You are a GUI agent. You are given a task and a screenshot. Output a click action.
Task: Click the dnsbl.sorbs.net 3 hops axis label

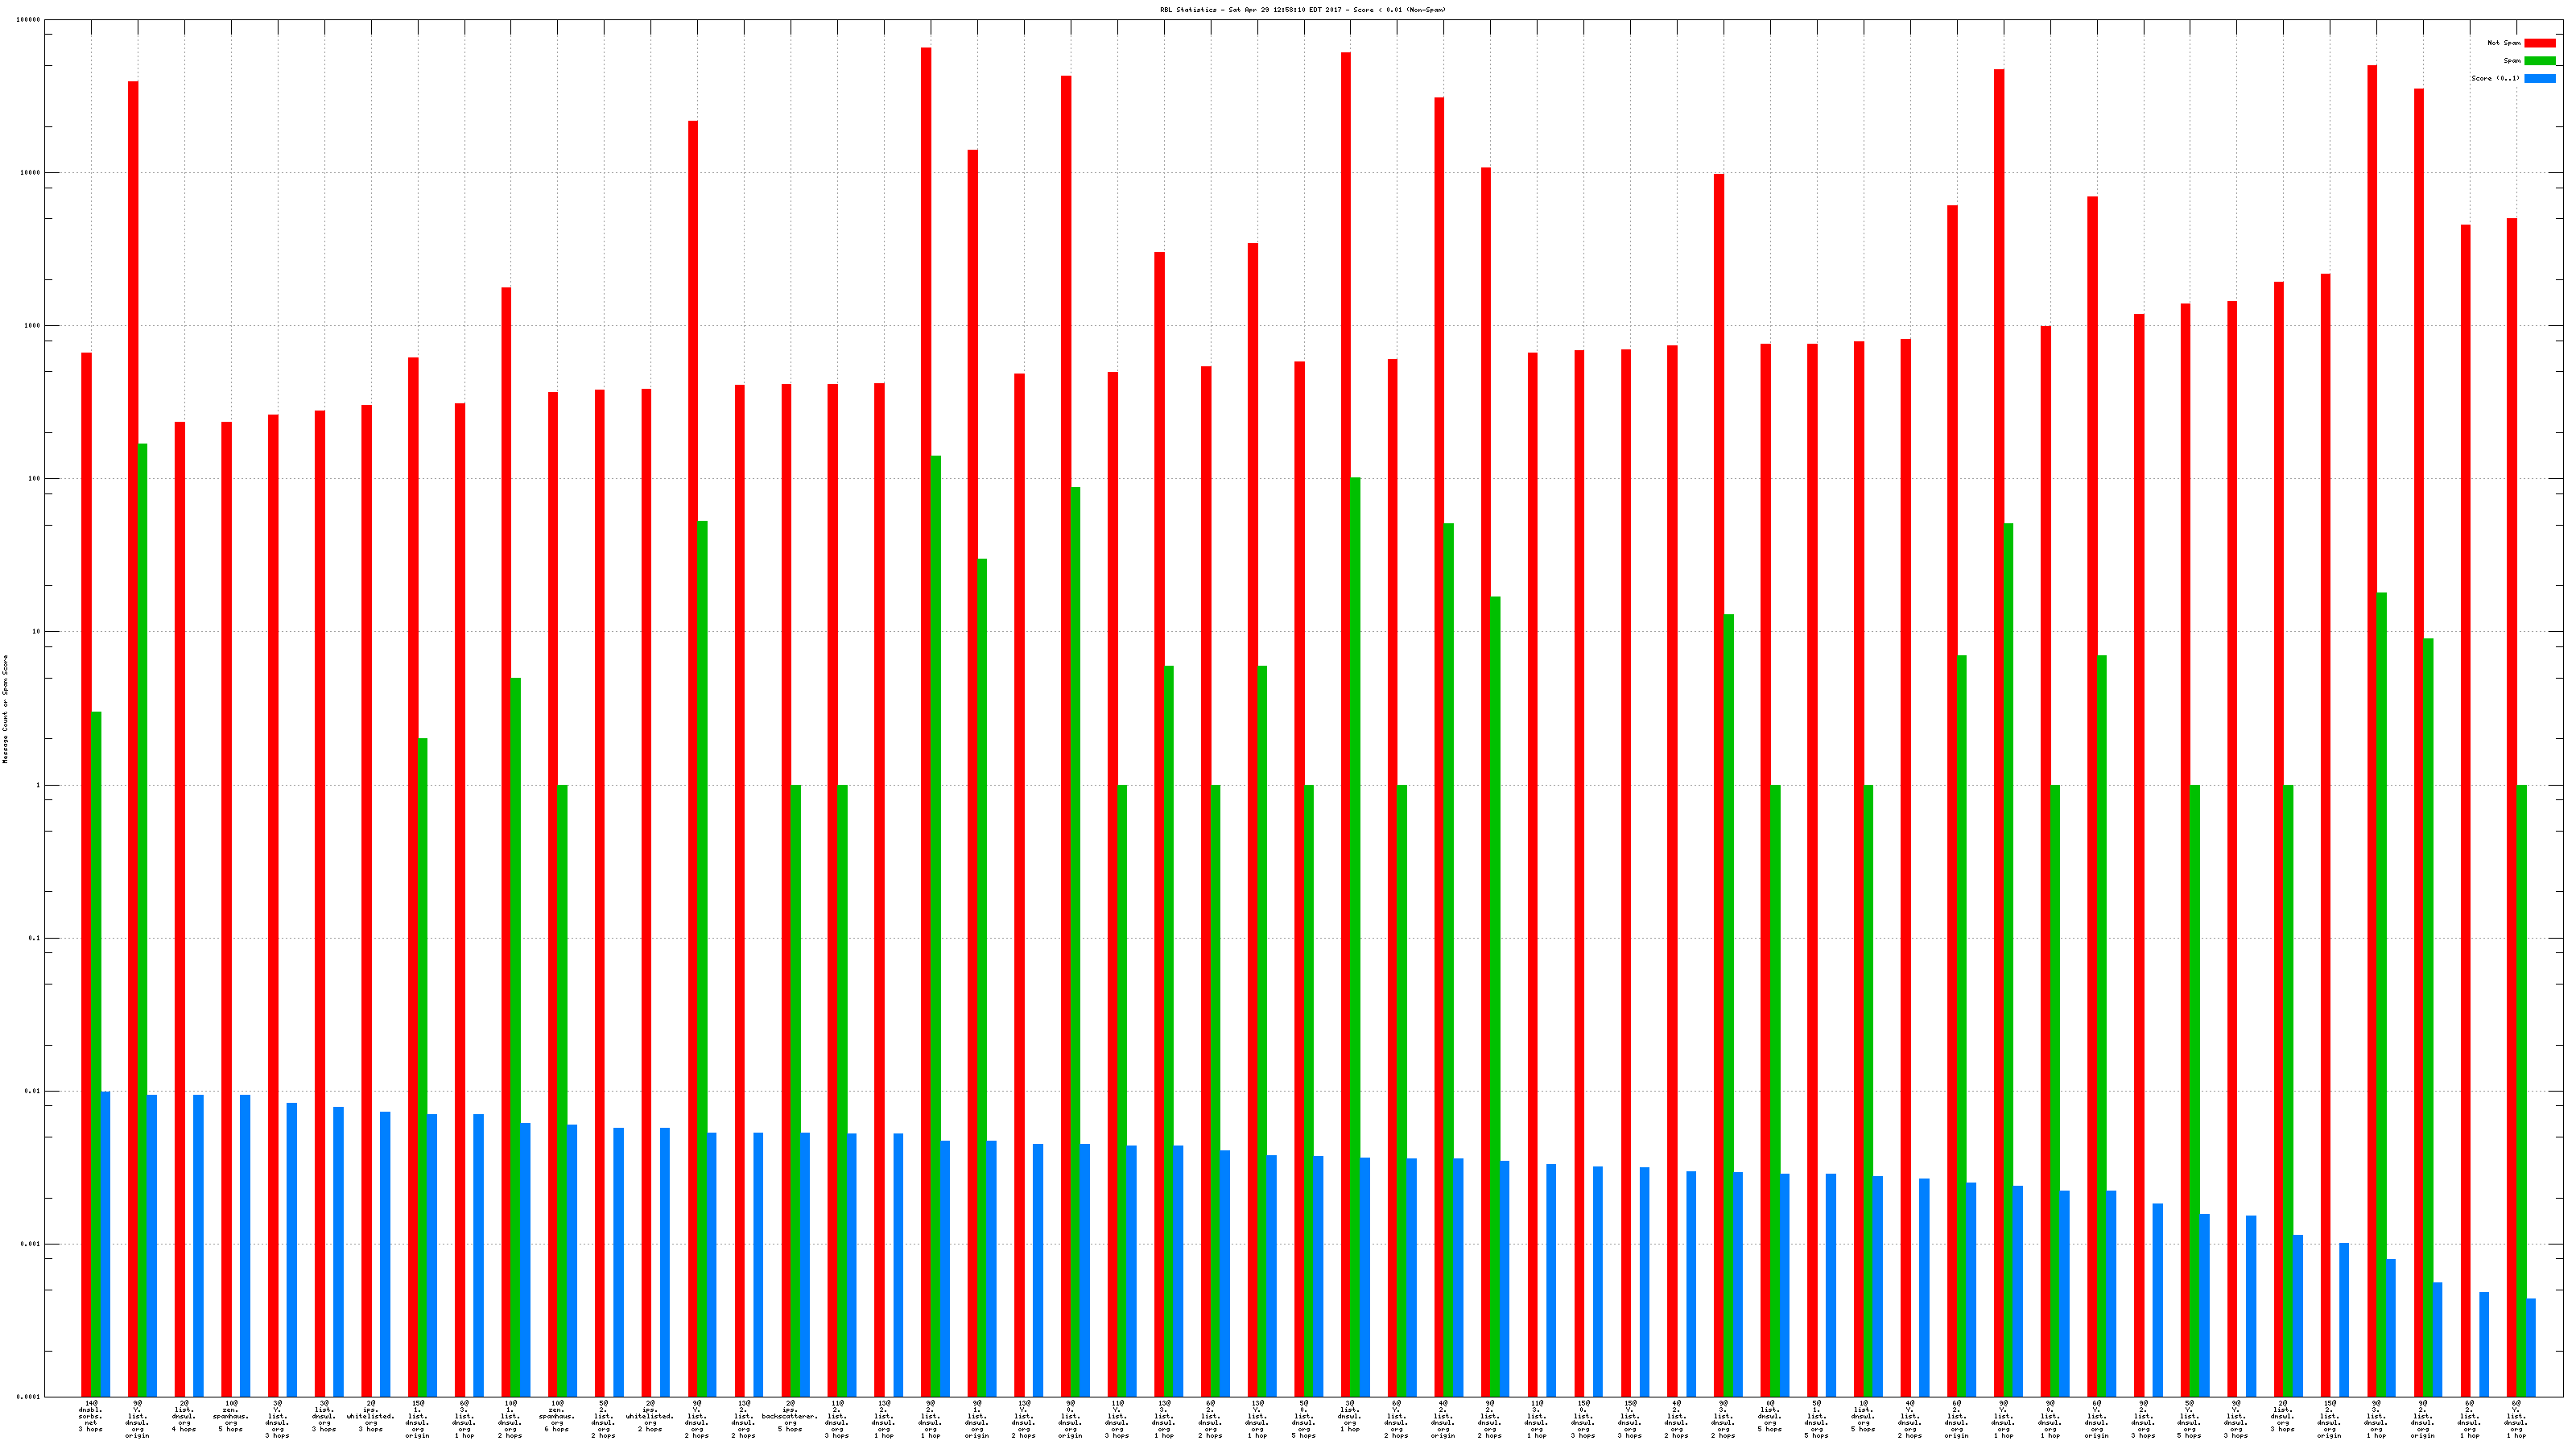point(90,1417)
